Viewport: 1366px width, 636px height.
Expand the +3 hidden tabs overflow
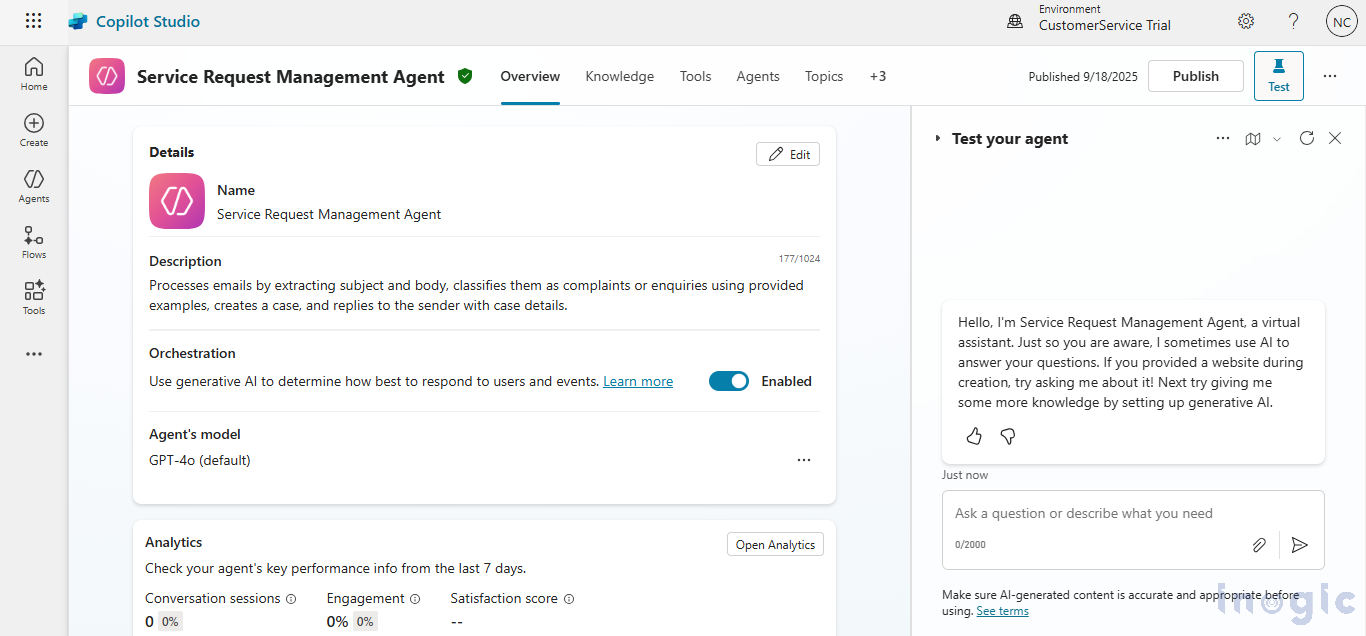pyautogui.click(x=878, y=76)
